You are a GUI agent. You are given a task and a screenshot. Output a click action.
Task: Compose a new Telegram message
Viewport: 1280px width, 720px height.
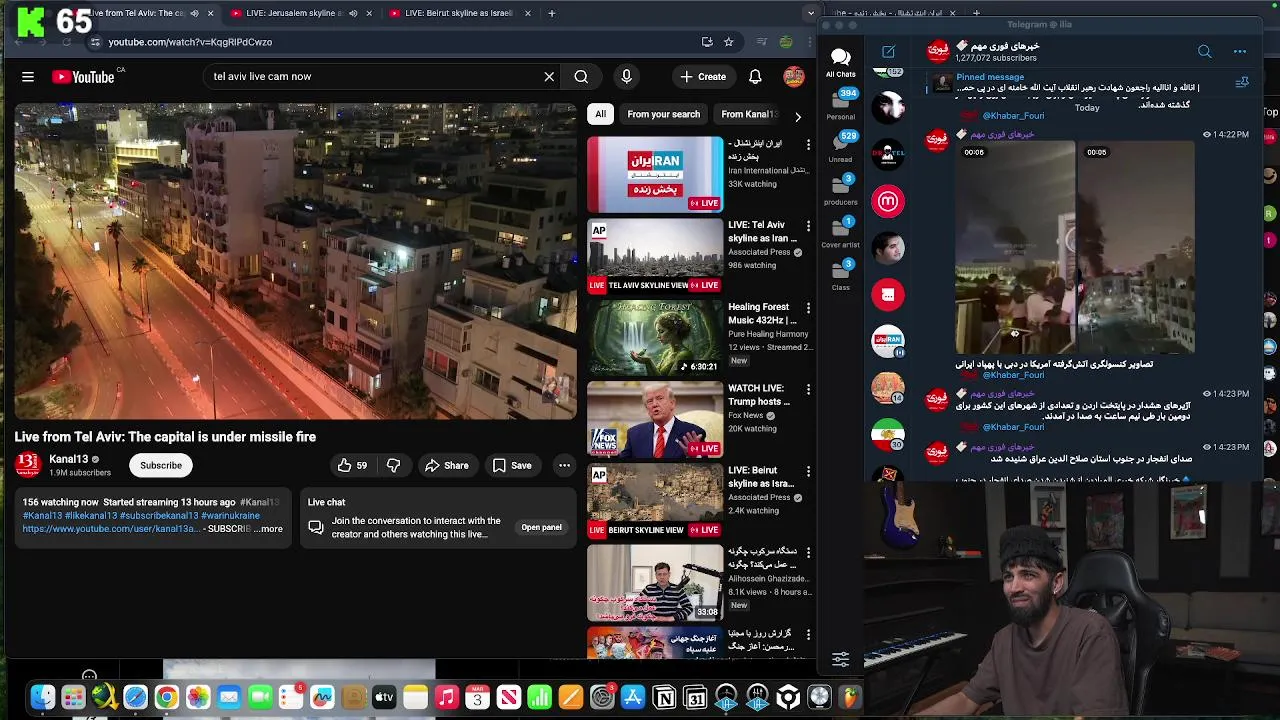pyautogui.click(x=888, y=52)
